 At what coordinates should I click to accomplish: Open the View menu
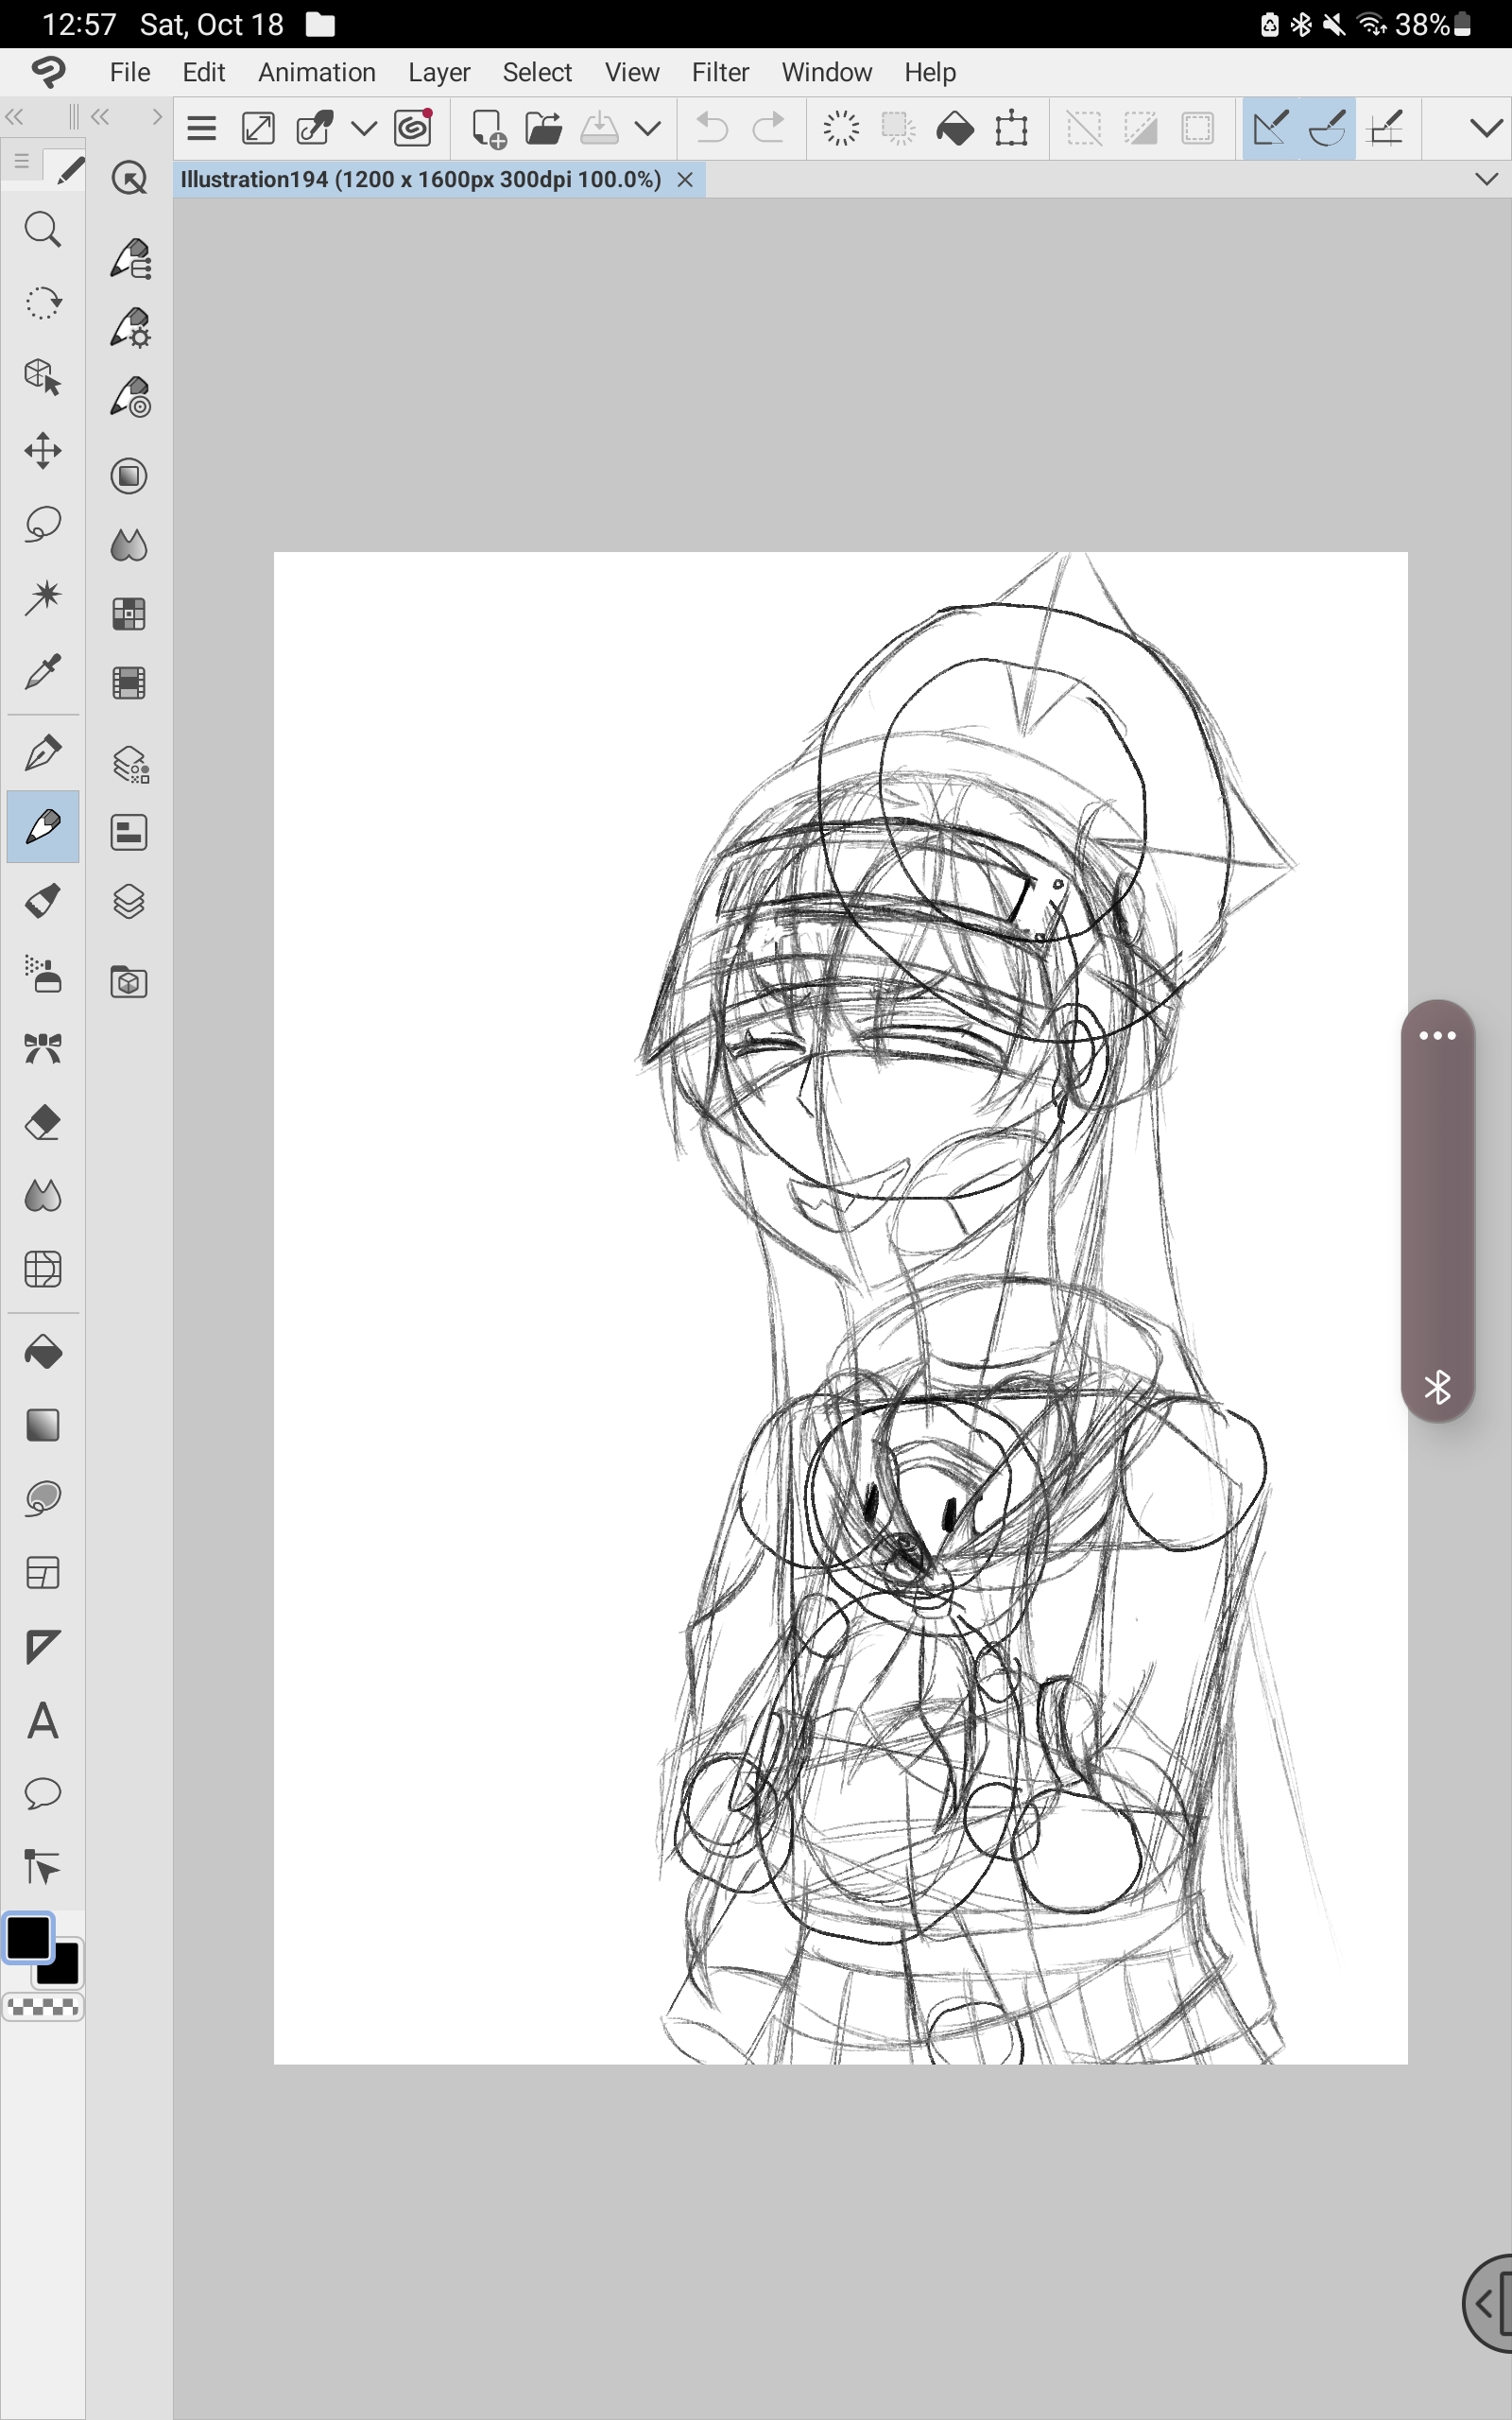pyautogui.click(x=632, y=72)
